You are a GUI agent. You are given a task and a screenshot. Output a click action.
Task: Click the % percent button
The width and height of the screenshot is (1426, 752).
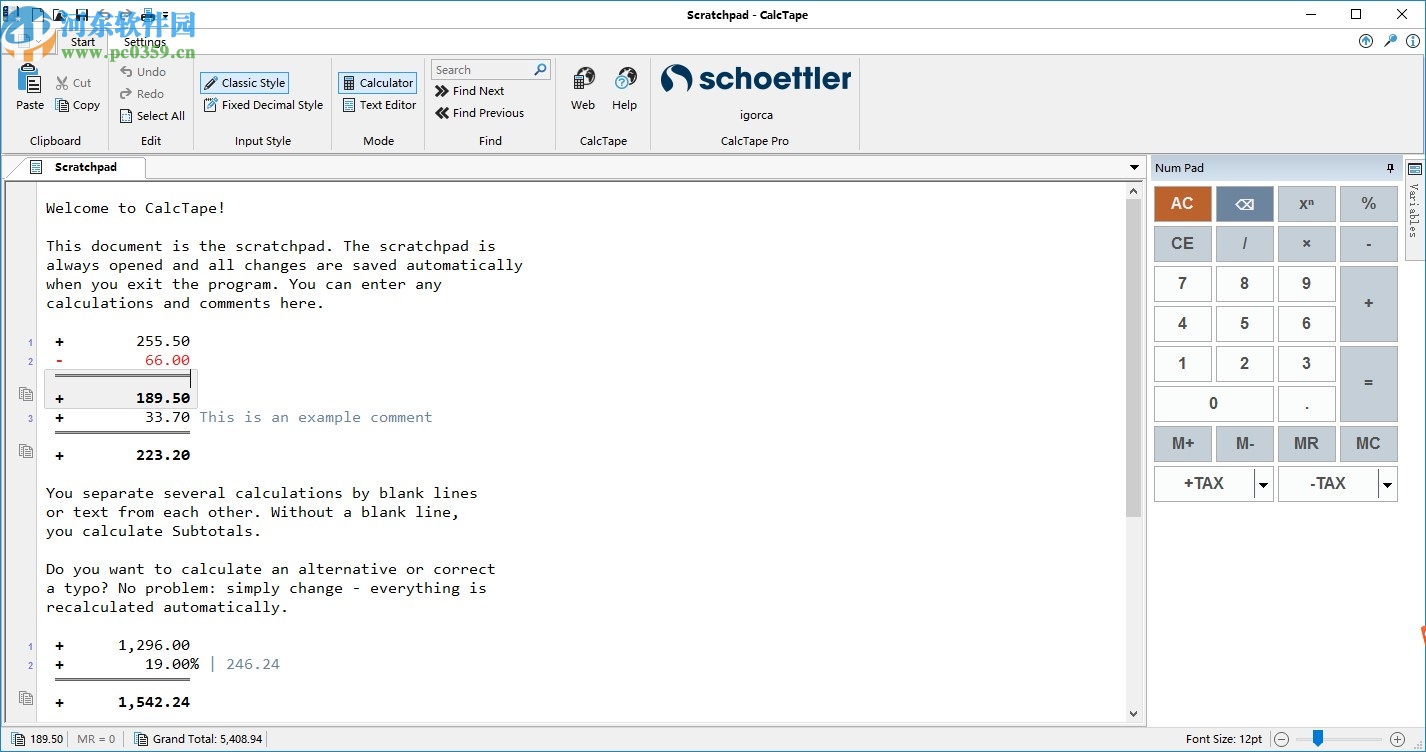(1368, 204)
